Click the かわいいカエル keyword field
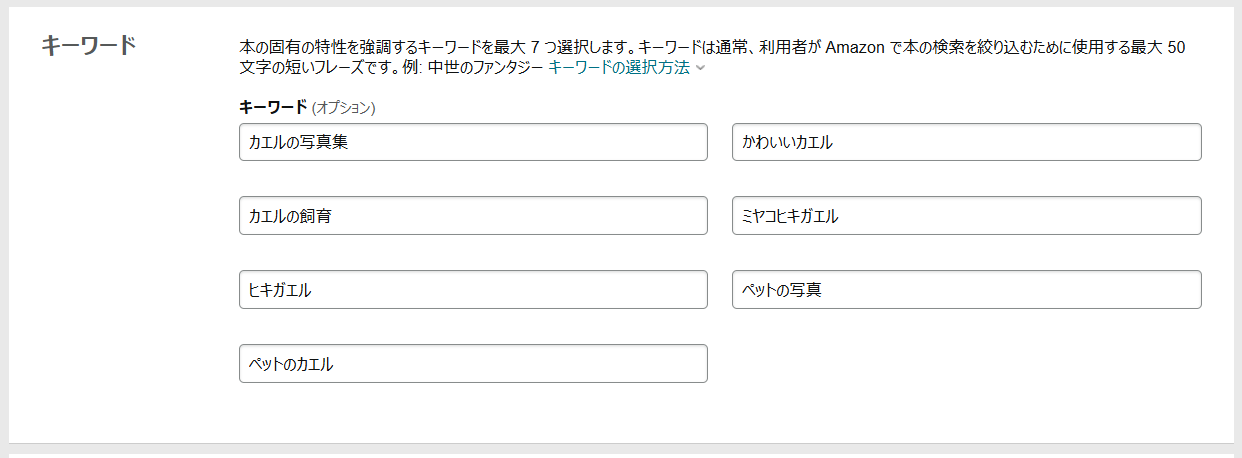Screen dimensions: 1242x458 point(966,142)
